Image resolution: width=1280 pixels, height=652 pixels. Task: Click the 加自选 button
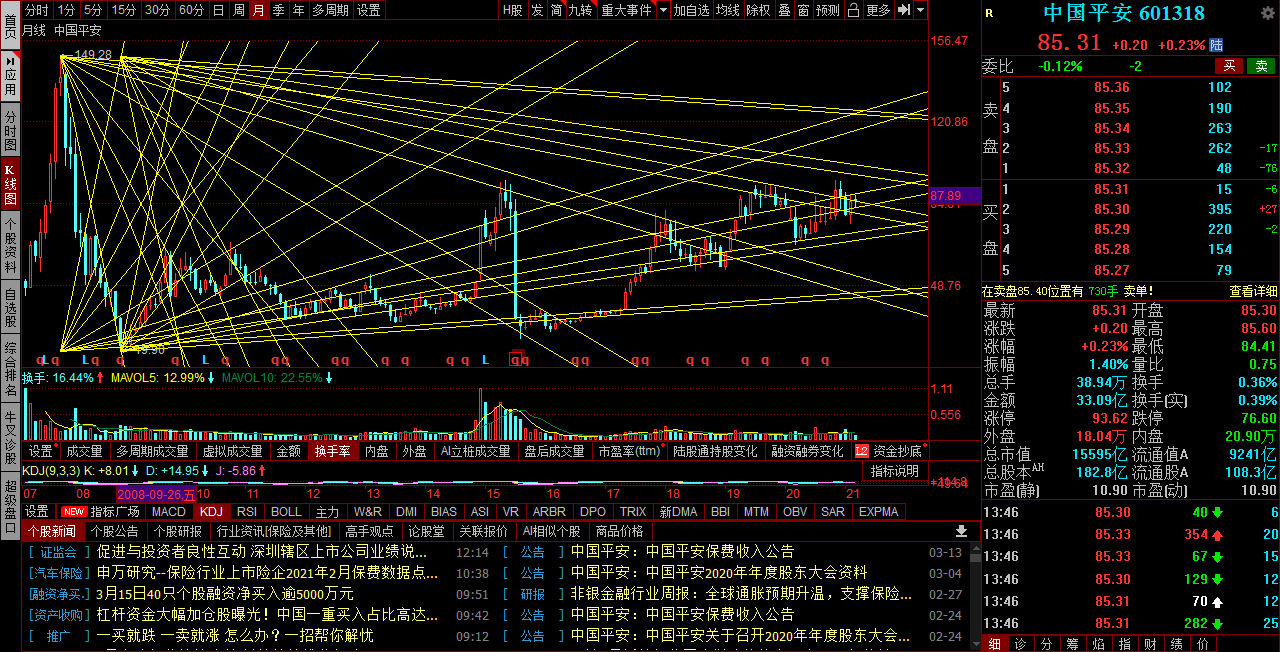coord(691,10)
